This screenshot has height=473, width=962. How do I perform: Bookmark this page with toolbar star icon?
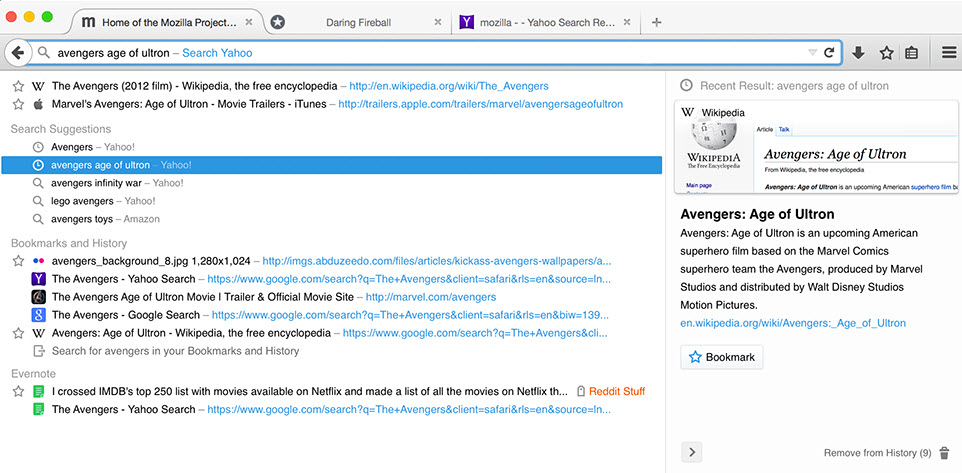(887, 53)
